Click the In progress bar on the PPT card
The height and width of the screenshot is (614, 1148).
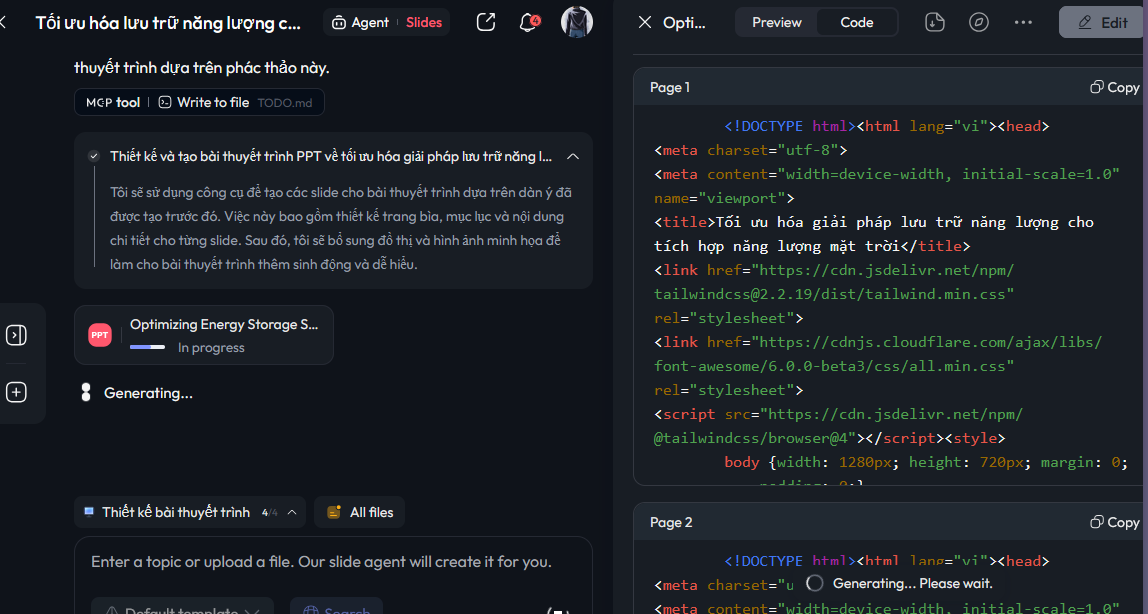tap(147, 347)
